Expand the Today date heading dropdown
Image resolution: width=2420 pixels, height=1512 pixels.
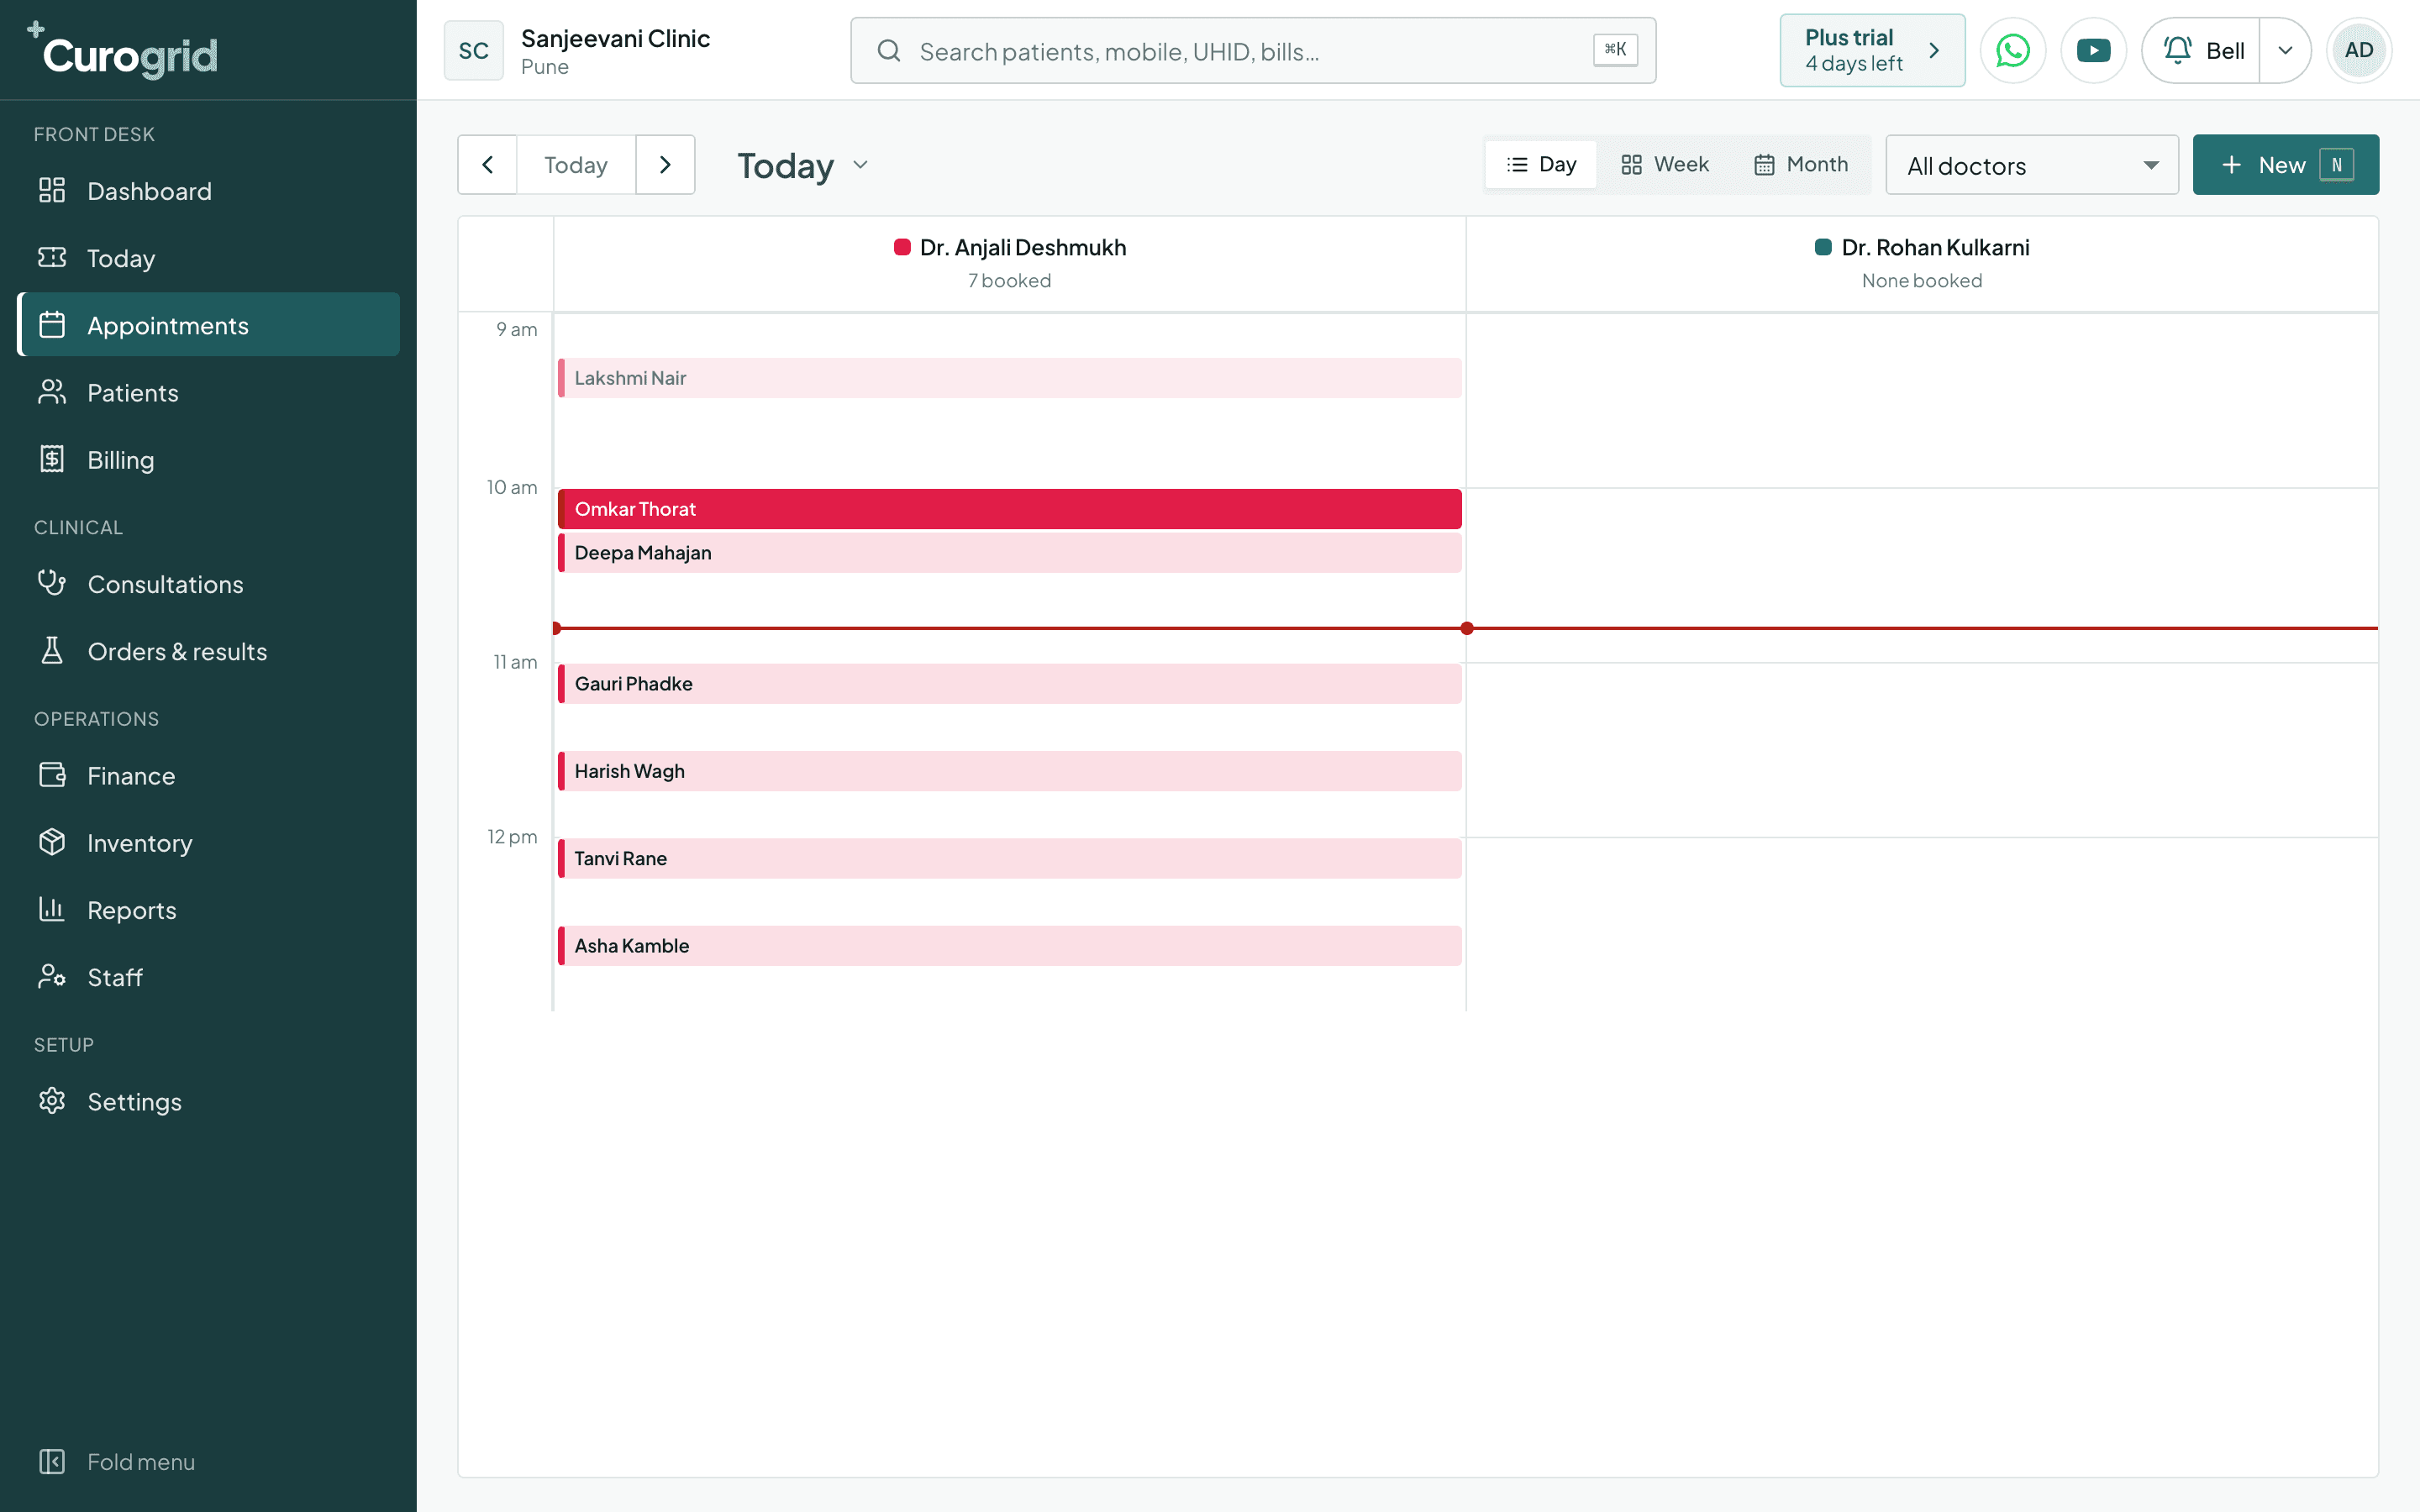tap(803, 165)
